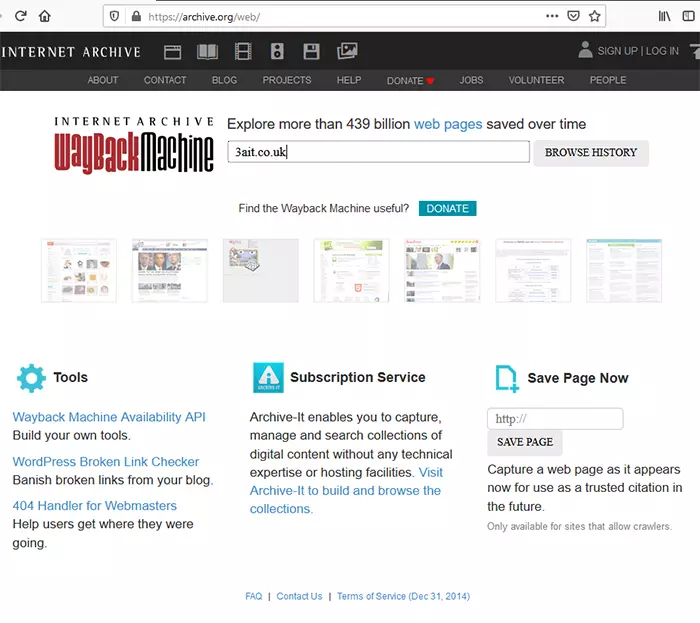Click the teal DONATE button
The image size is (700, 623).
click(447, 208)
